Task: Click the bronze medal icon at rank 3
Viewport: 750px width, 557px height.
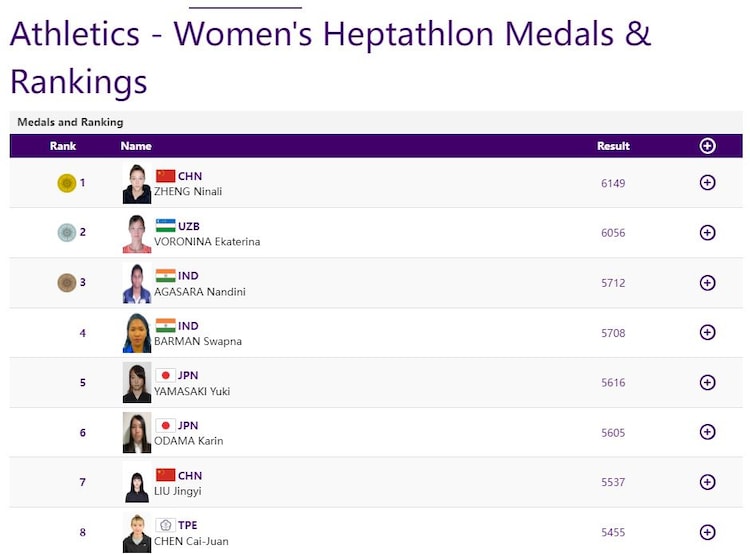Action: pyautogui.click(x=67, y=283)
